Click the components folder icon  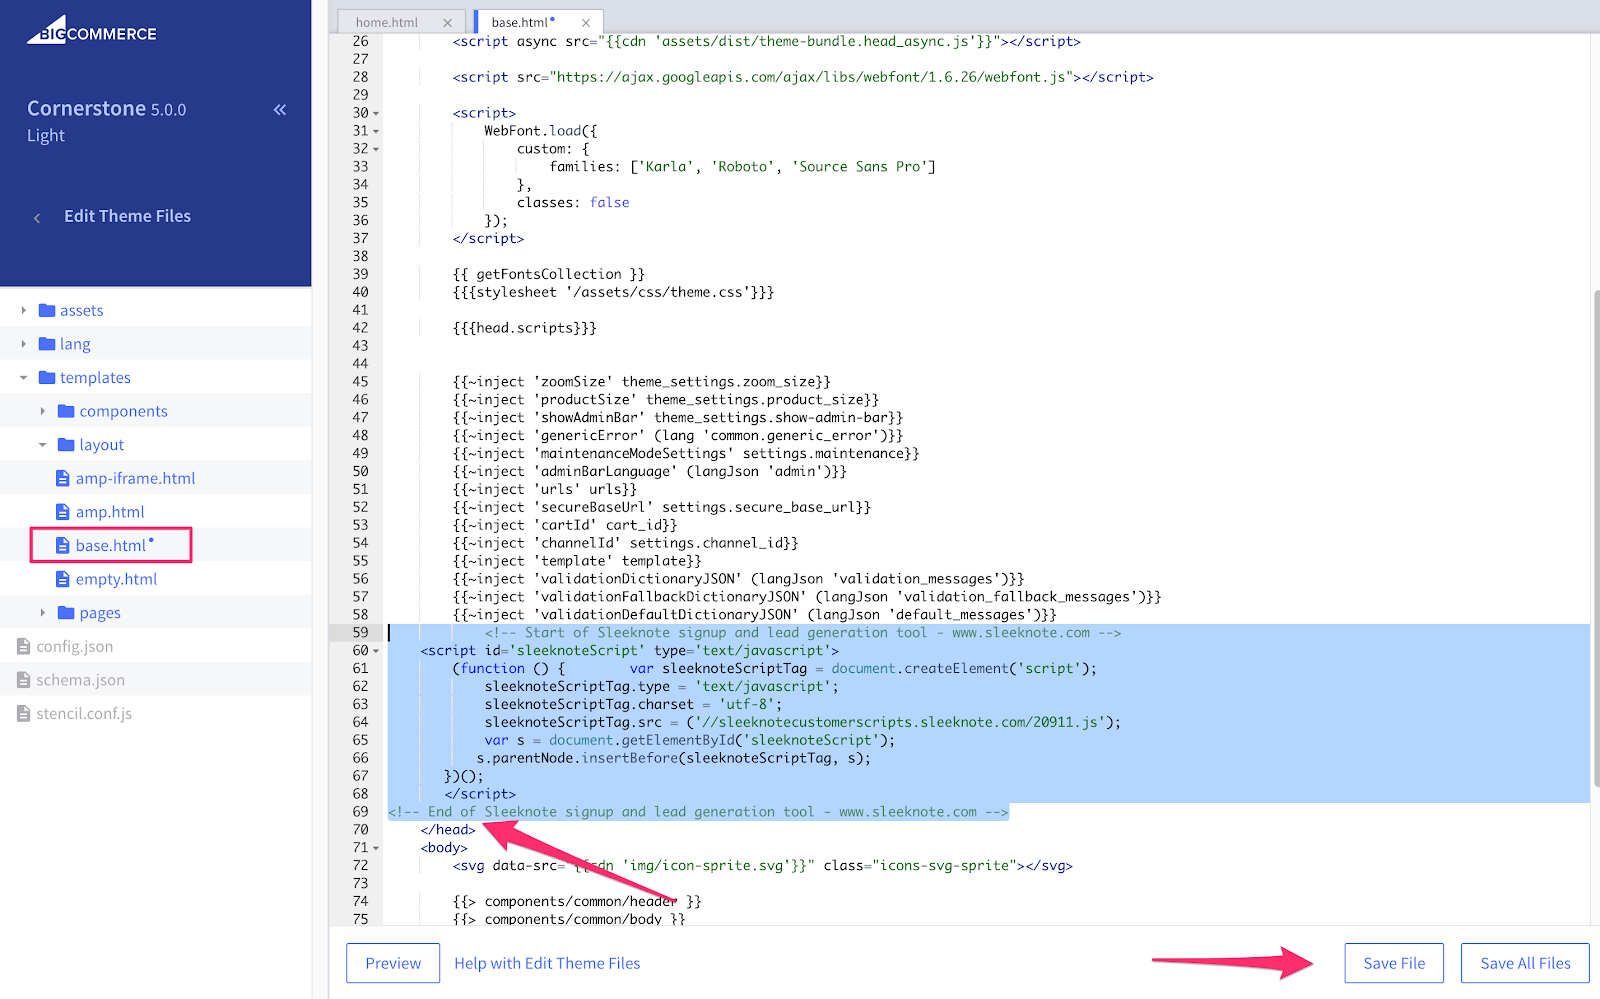(x=67, y=411)
